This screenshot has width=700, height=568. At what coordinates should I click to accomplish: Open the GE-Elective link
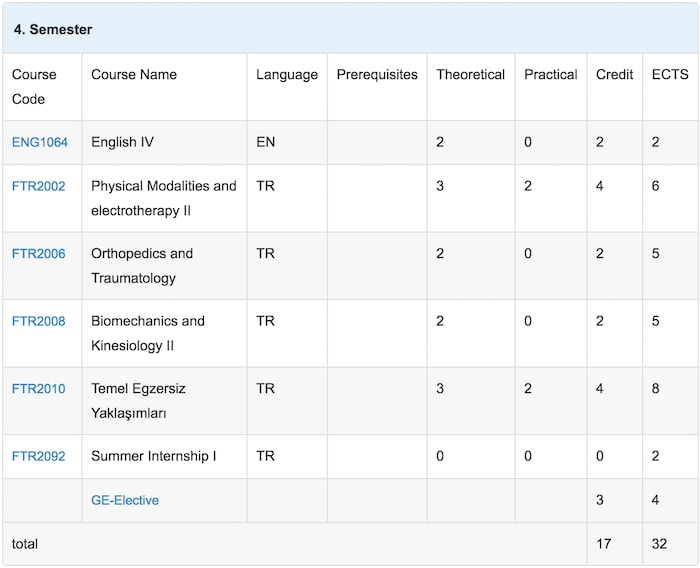coord(125,500)
